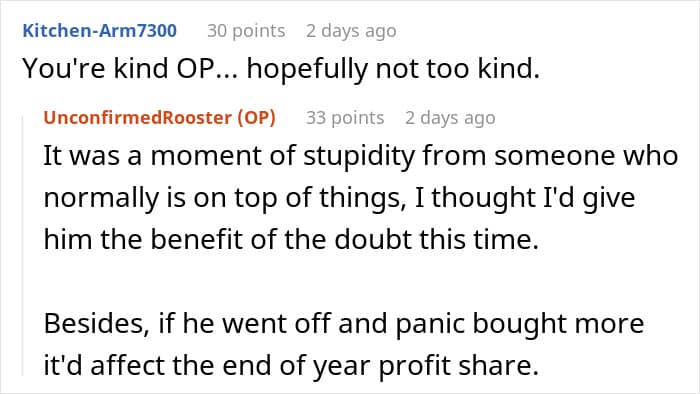Click the (OP) tag beside UnconfirmedRooster
The height and width of the screenshot is (394, 700).
coord(256,117)
